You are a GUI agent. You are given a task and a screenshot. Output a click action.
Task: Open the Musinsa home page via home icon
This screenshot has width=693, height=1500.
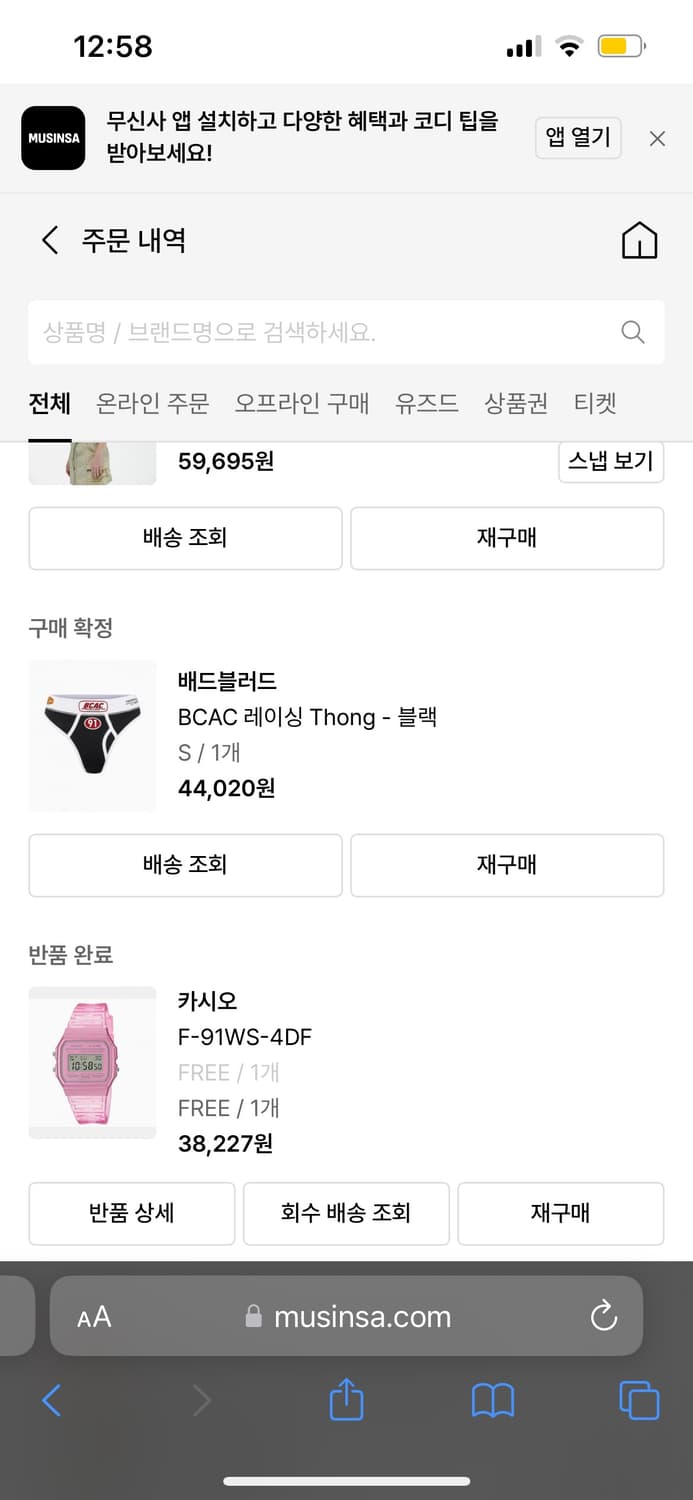tap(639, 240)
